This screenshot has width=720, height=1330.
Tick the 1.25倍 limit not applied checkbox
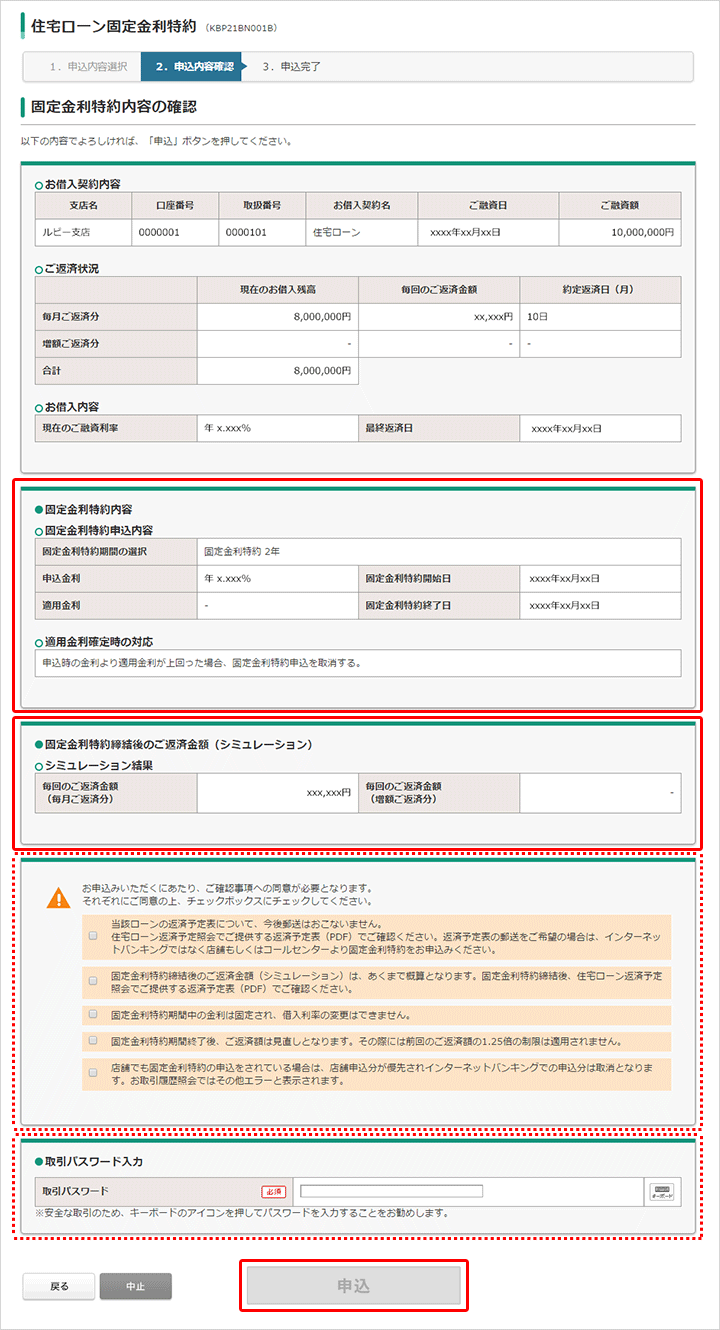93,1041
